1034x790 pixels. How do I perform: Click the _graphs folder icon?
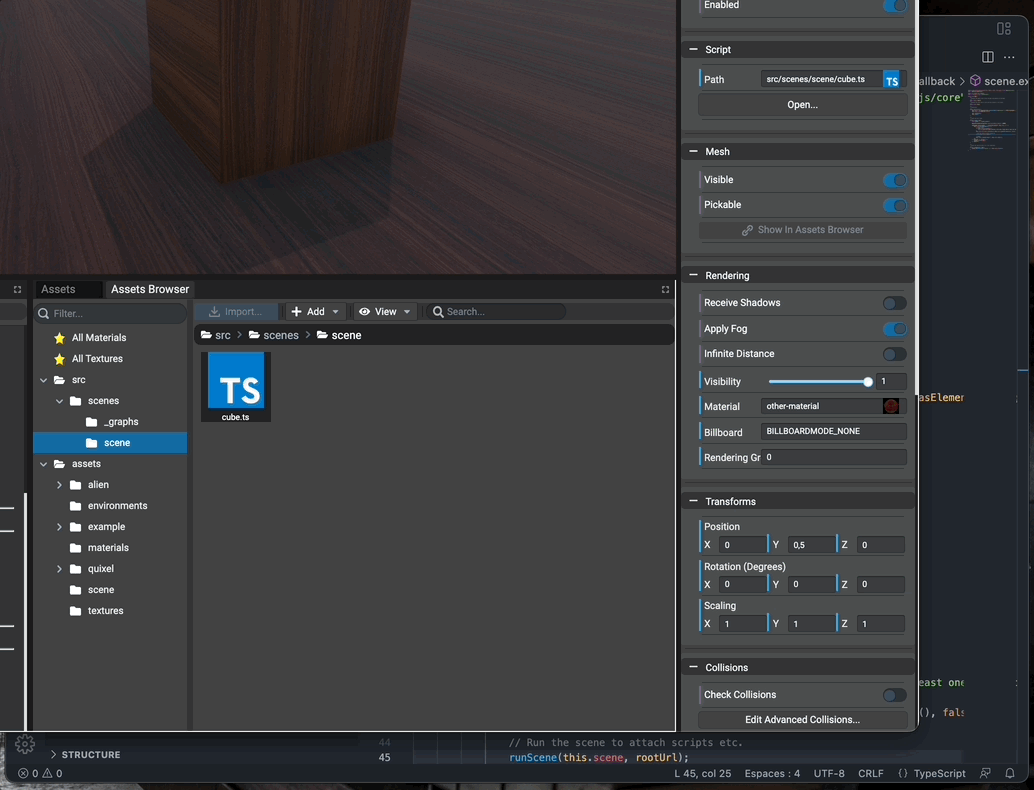point(92,422)
